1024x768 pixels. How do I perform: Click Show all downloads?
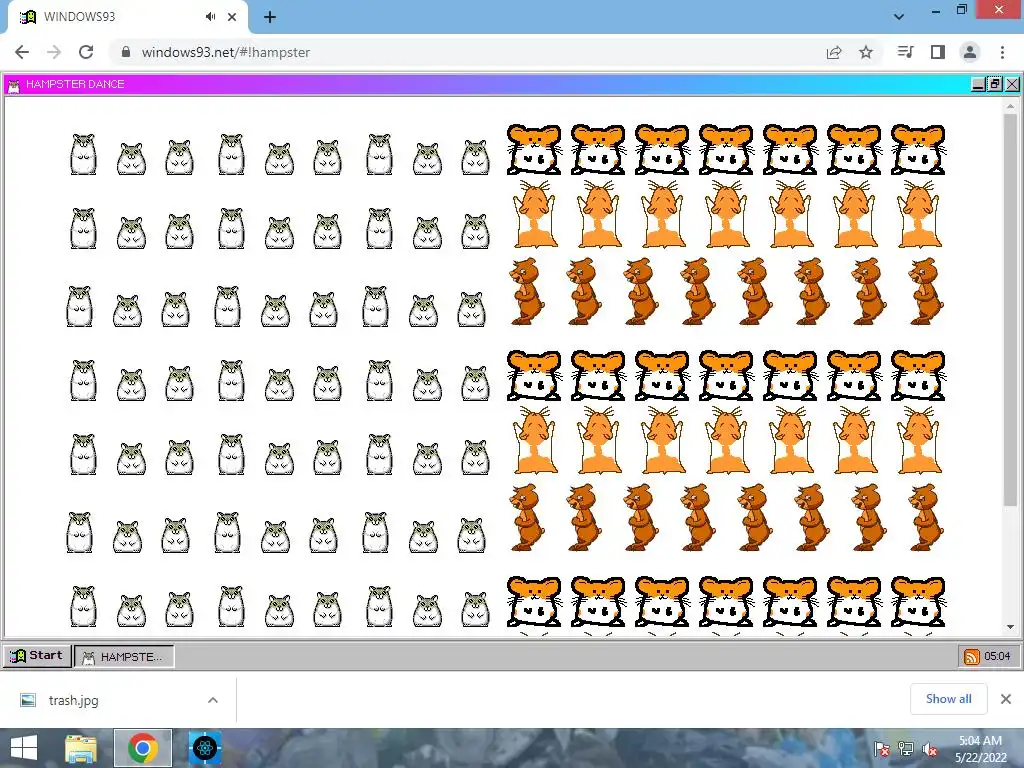[948, 699]
